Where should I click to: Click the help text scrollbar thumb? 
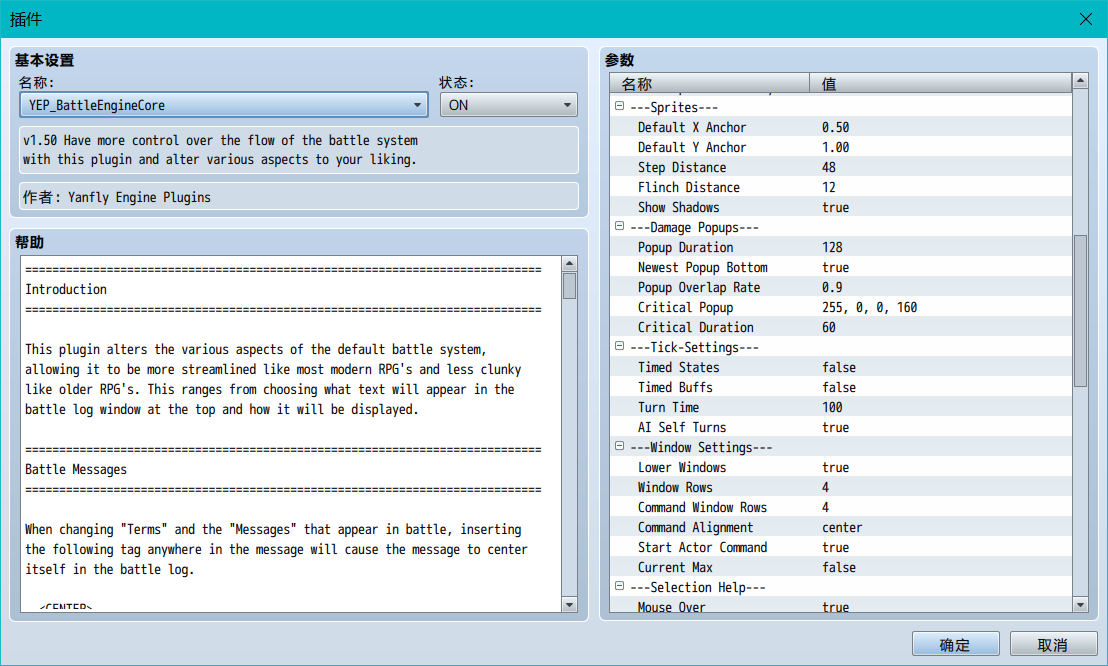[570, 286]
